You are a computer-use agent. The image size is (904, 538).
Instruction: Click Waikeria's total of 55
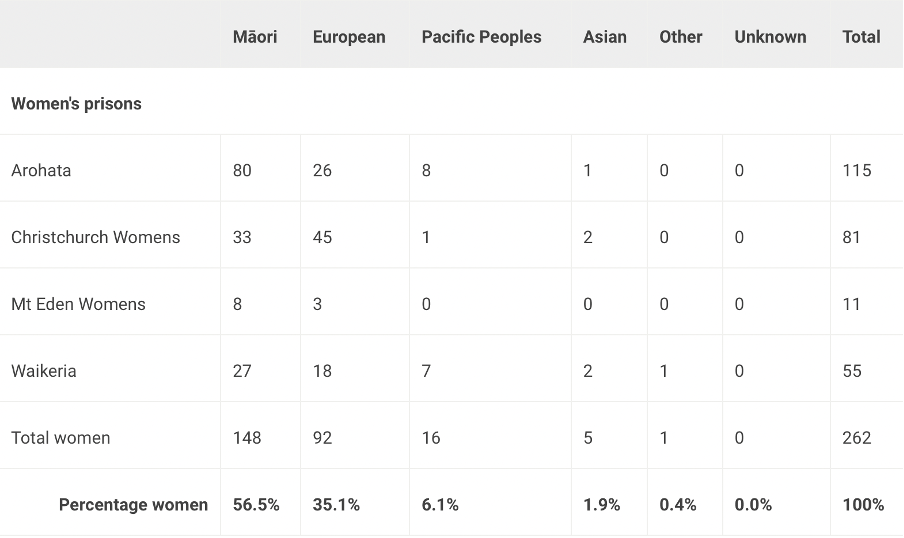(852, 371)
